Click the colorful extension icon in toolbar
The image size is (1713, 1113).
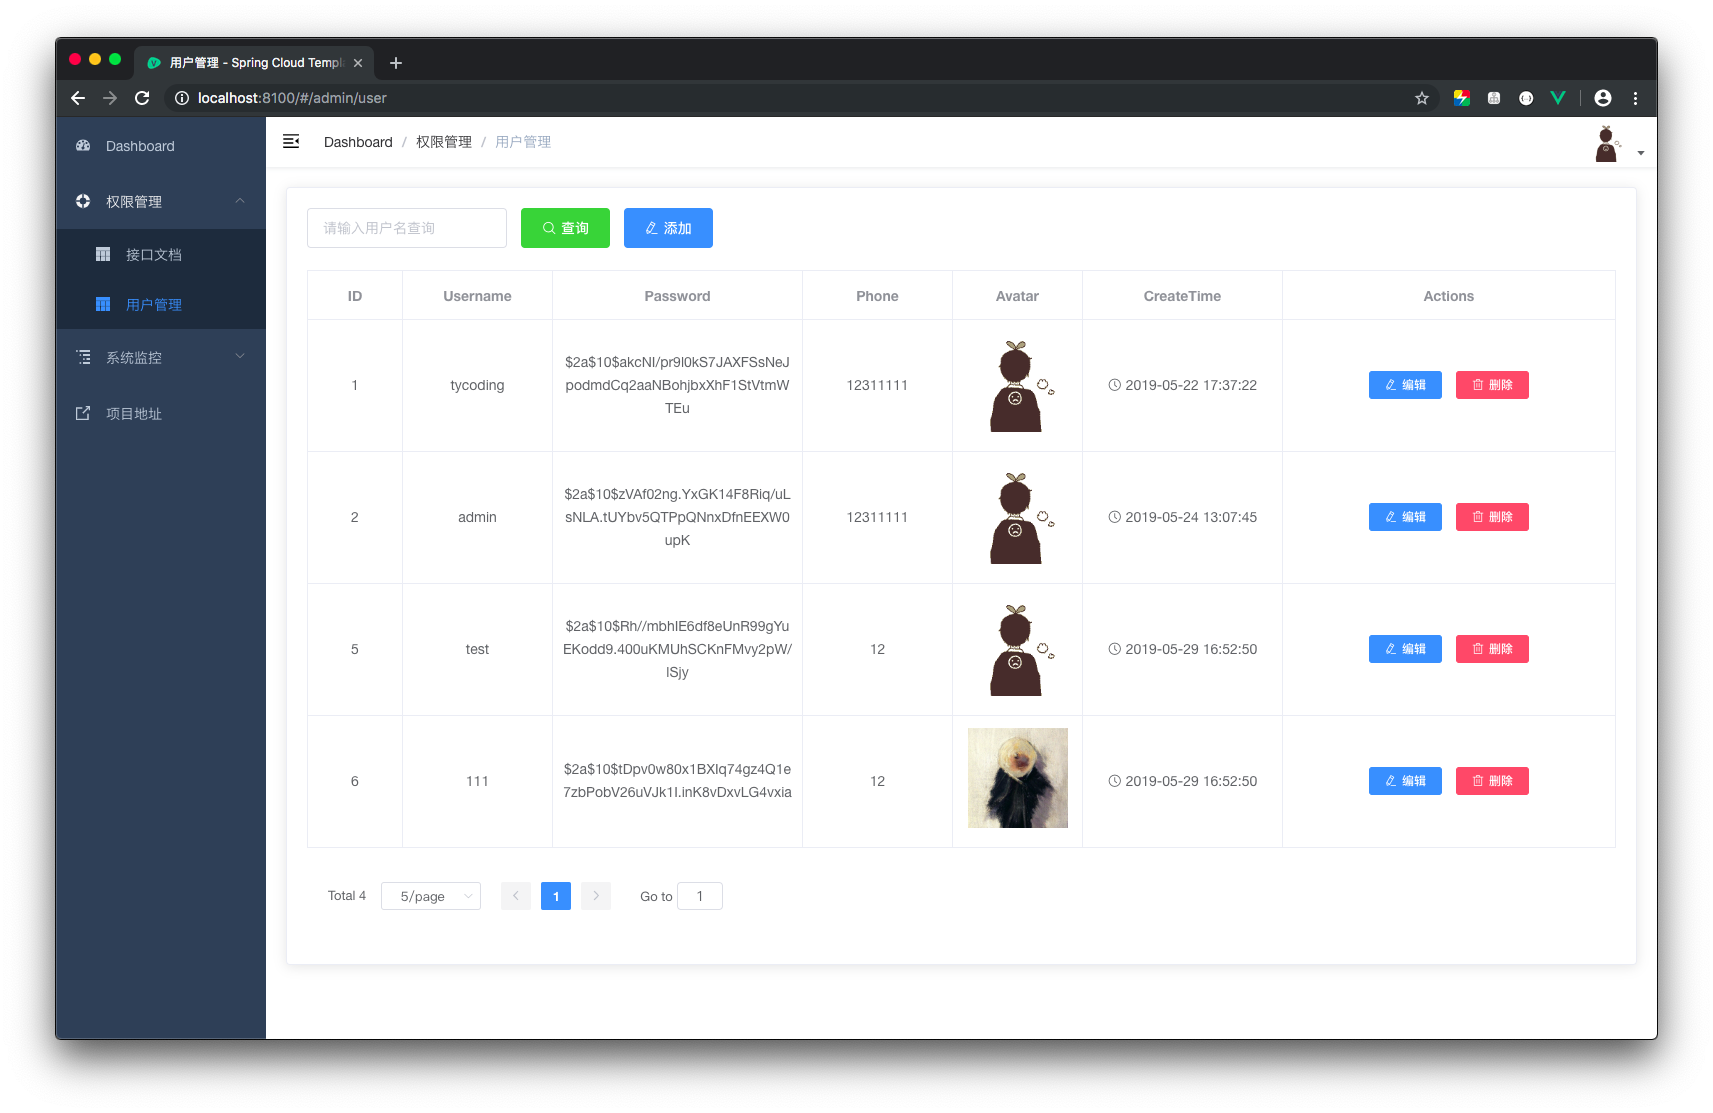tap(1462, 98)
